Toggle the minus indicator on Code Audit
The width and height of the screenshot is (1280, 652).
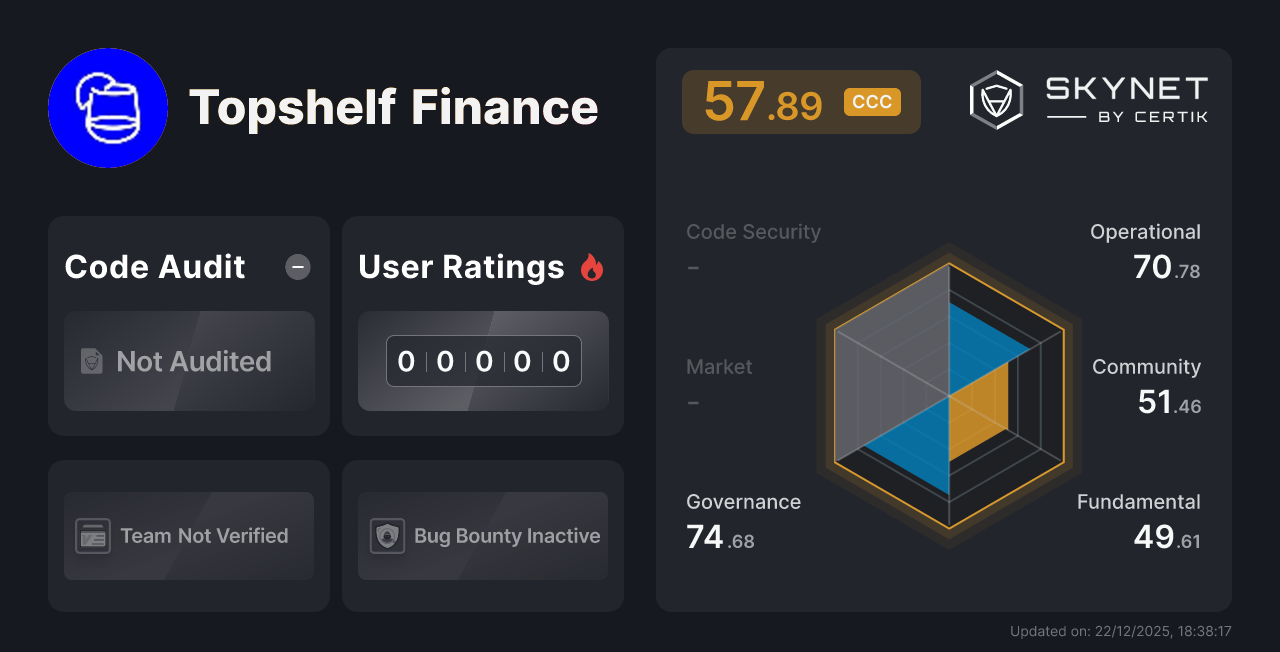tap(297, 266)
